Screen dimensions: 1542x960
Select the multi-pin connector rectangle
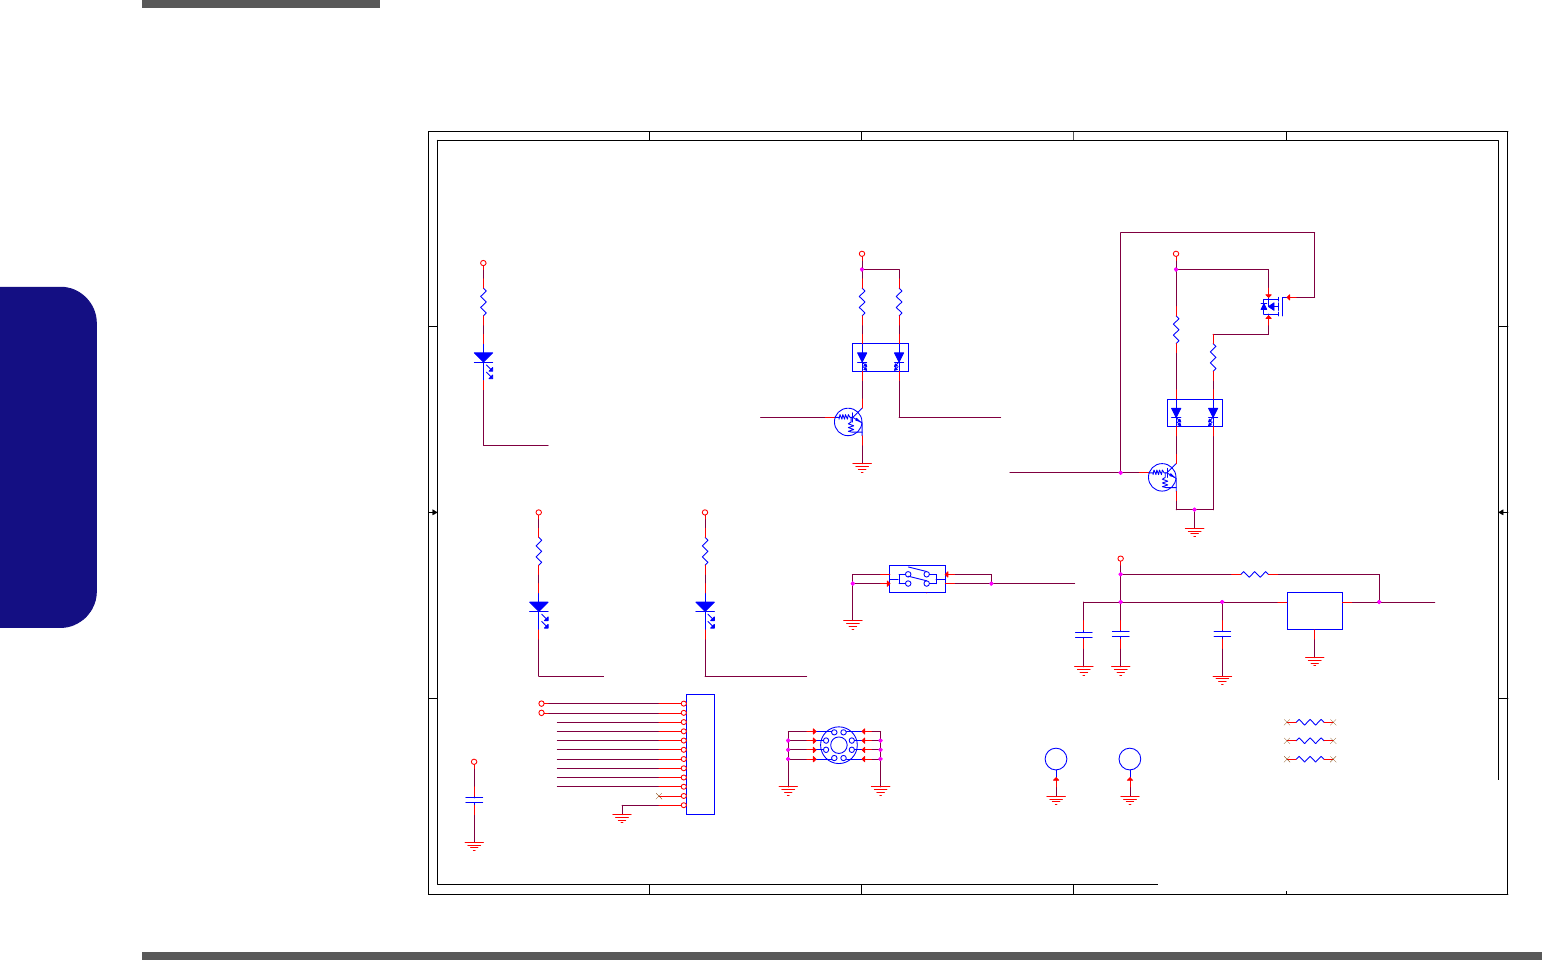[700, 754]
